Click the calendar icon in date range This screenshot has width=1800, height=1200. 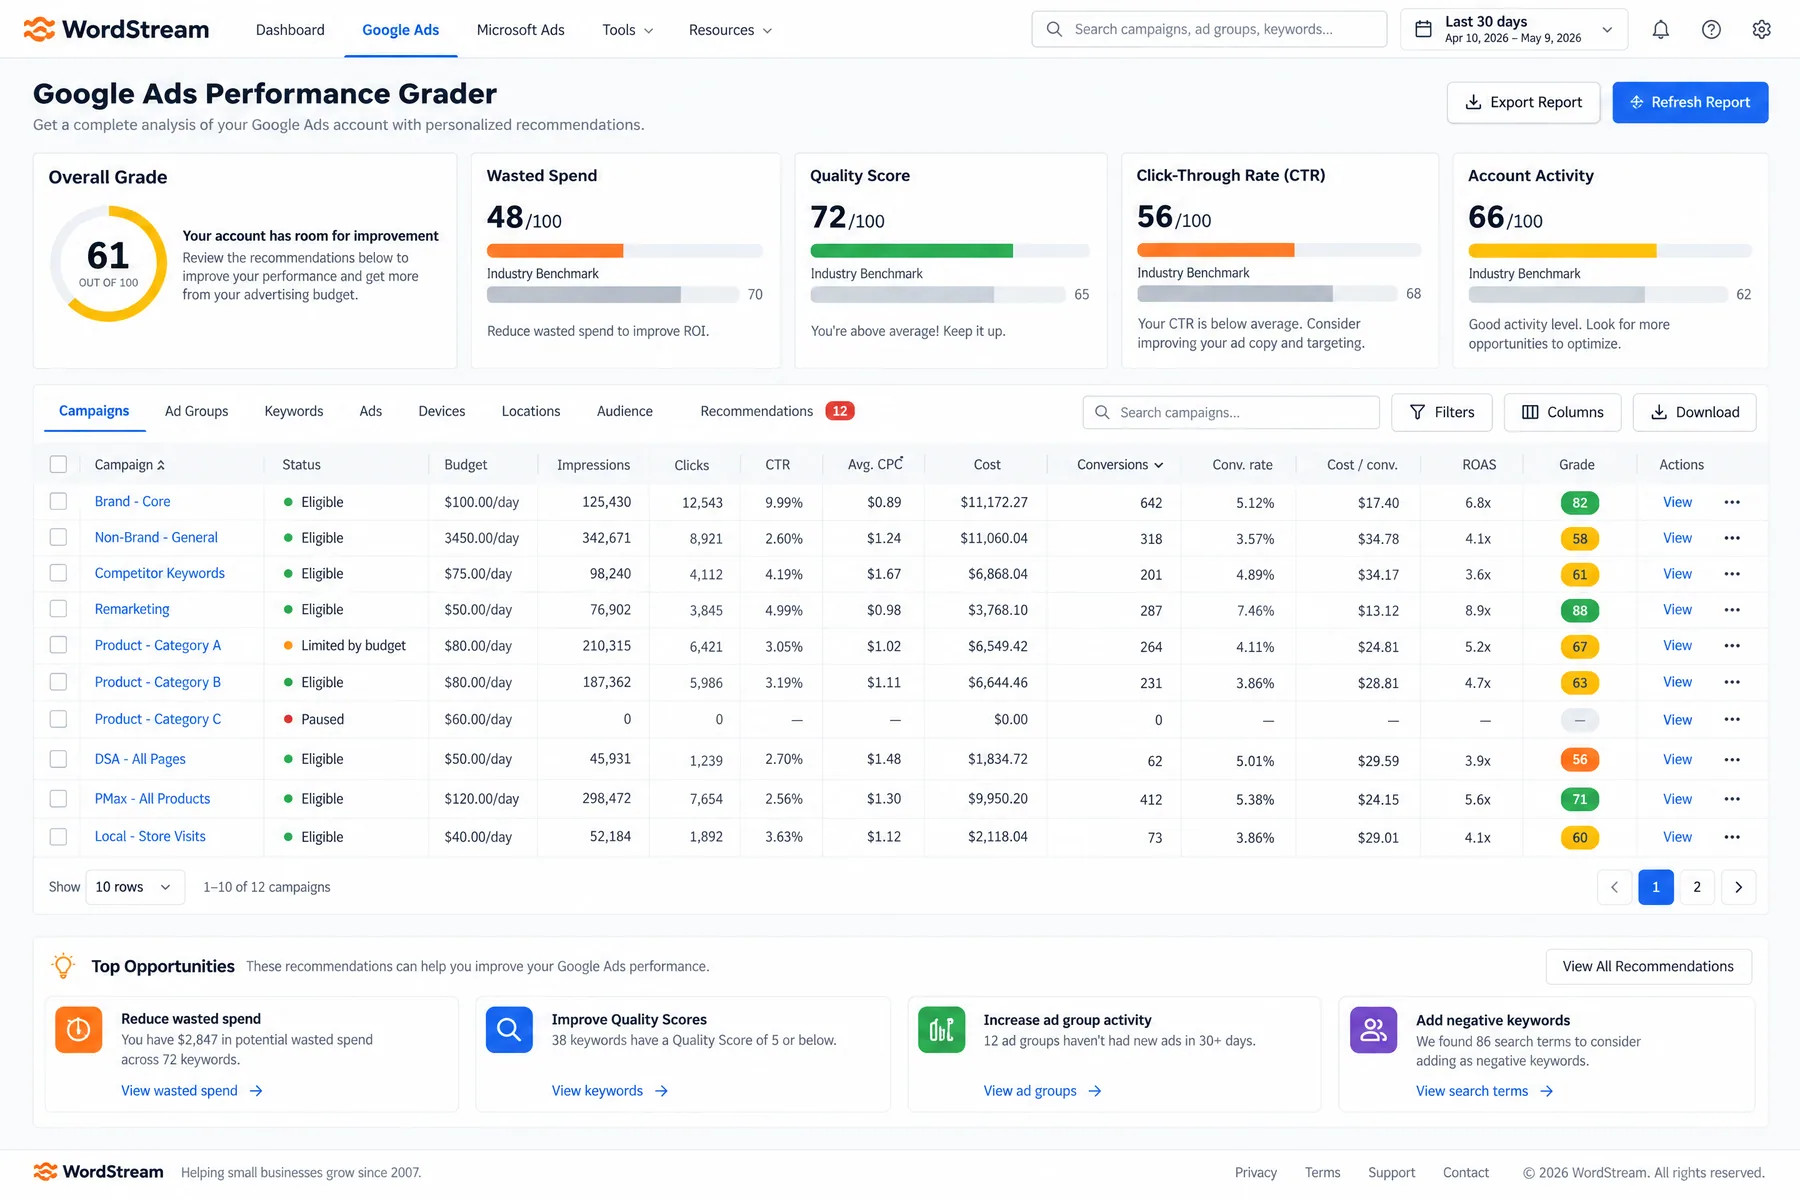point(1423,29)
